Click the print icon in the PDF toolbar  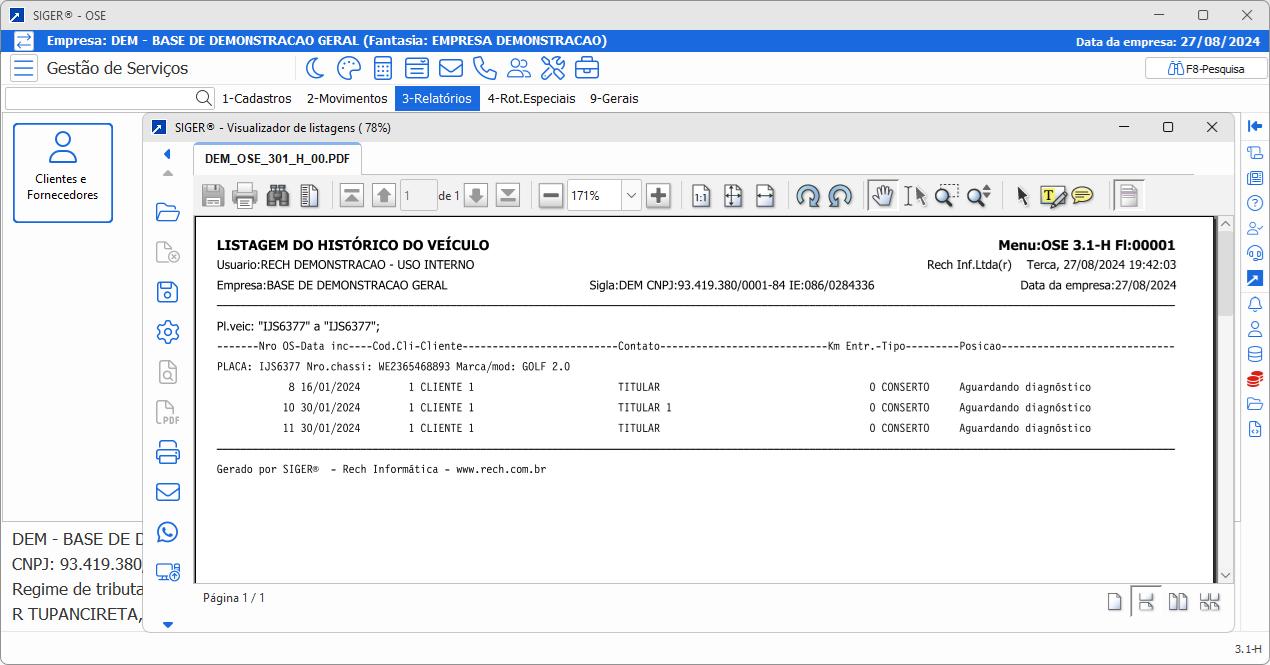point(245,196)
